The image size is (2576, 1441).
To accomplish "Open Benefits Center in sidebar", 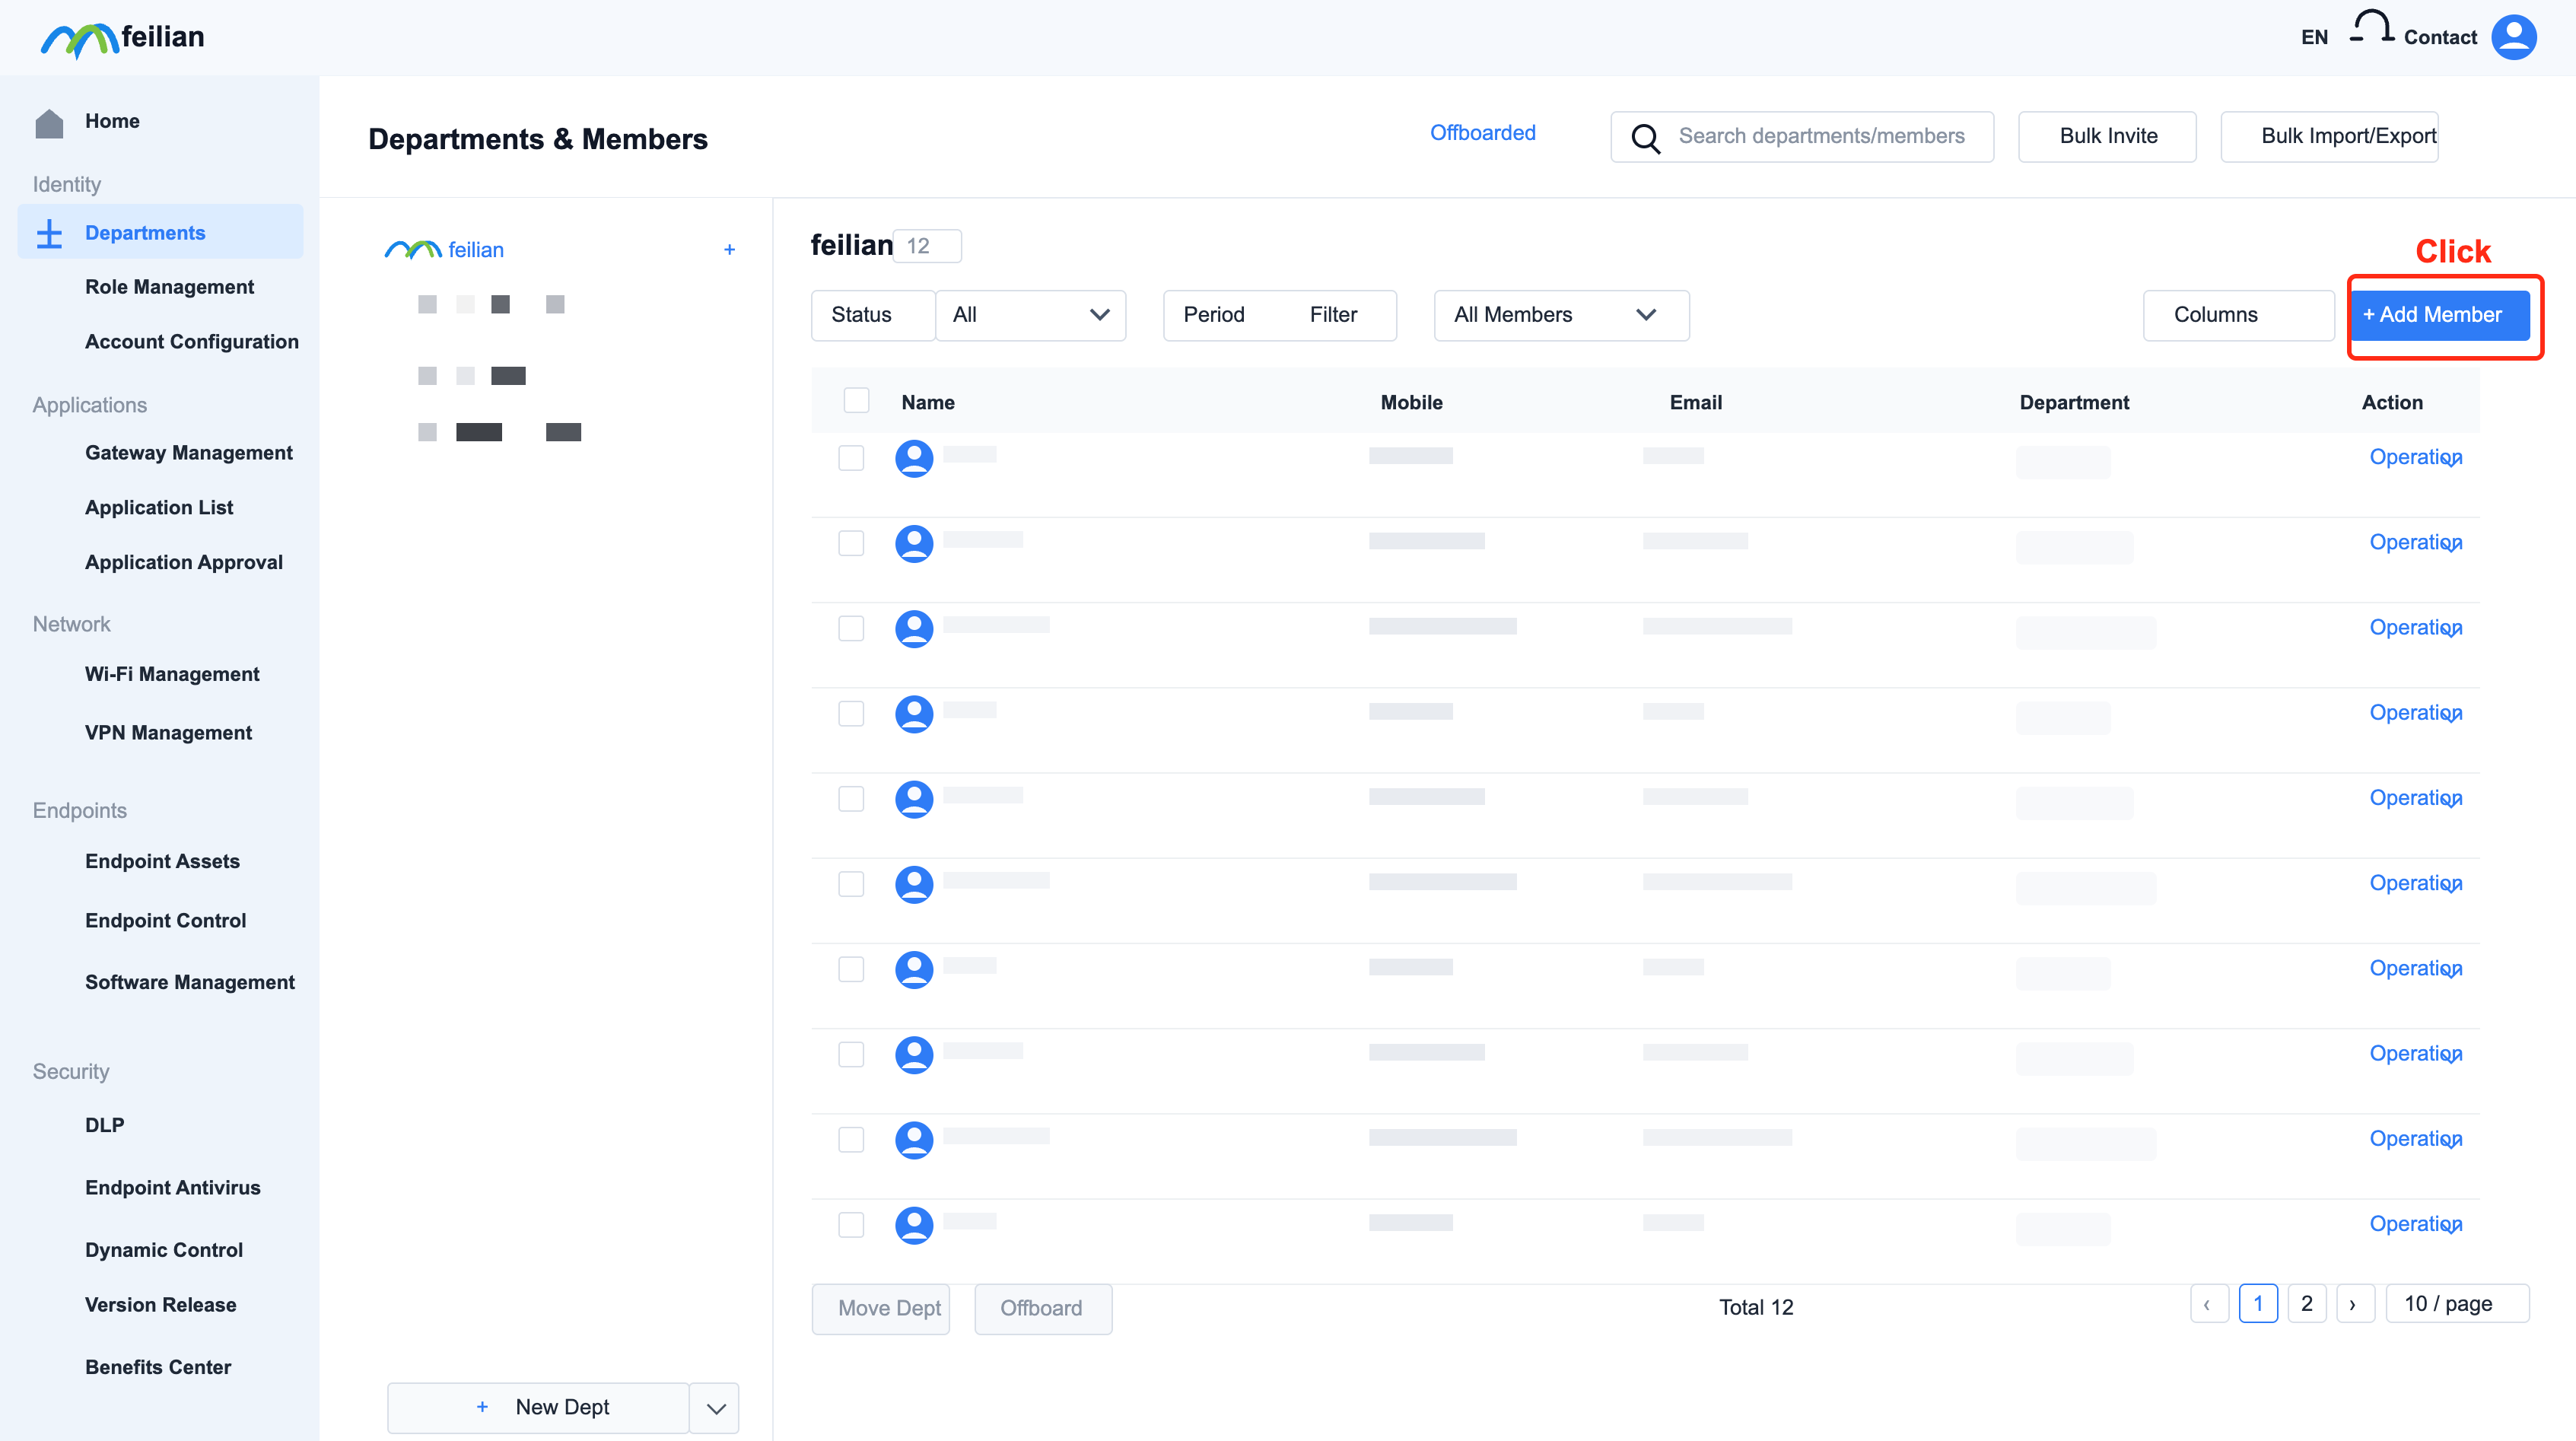I will pyautogui.click(x=158, y=1368).
